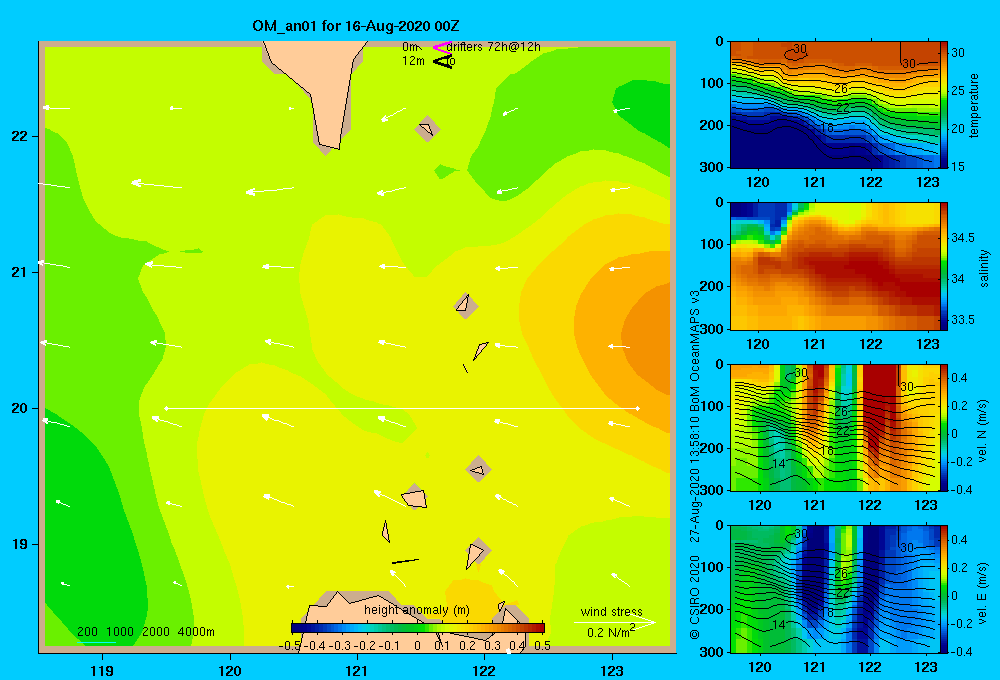Select the 'drifters 72h@12h' legend text
1000x680 pixels.
494,47
